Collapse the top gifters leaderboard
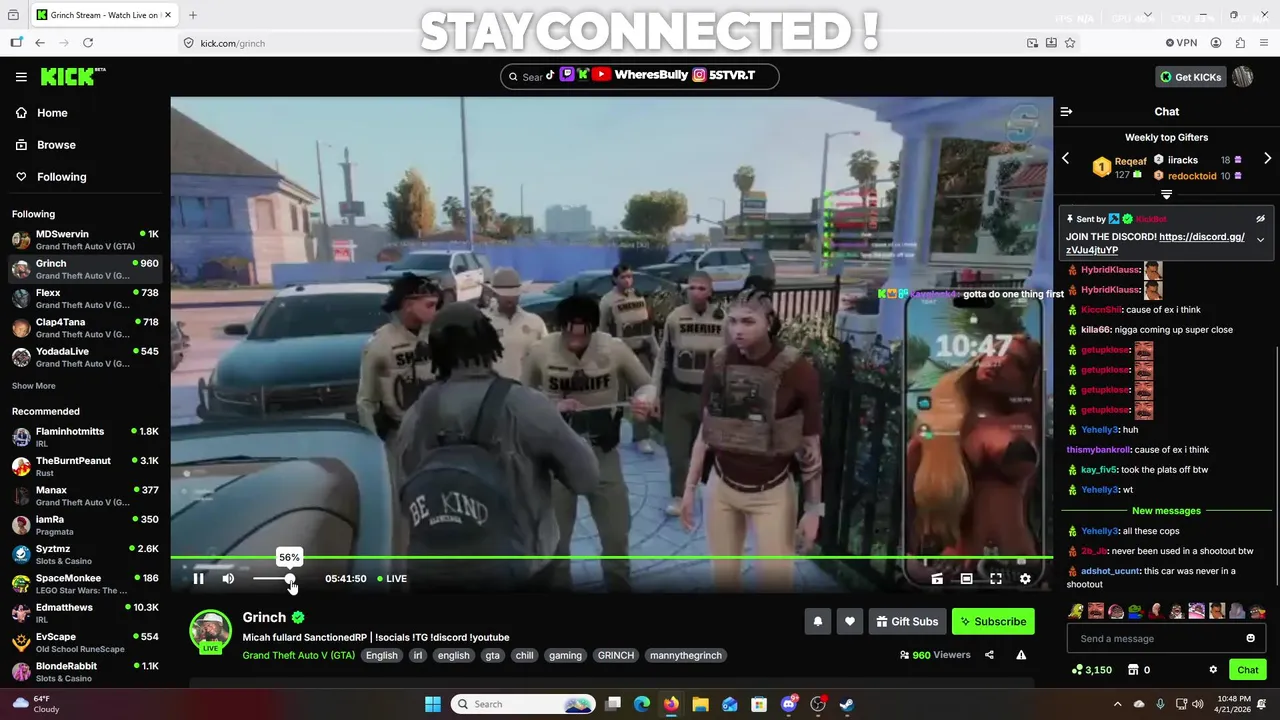The height and width of the screenshot is (720, 1280). pos(1166,194)
